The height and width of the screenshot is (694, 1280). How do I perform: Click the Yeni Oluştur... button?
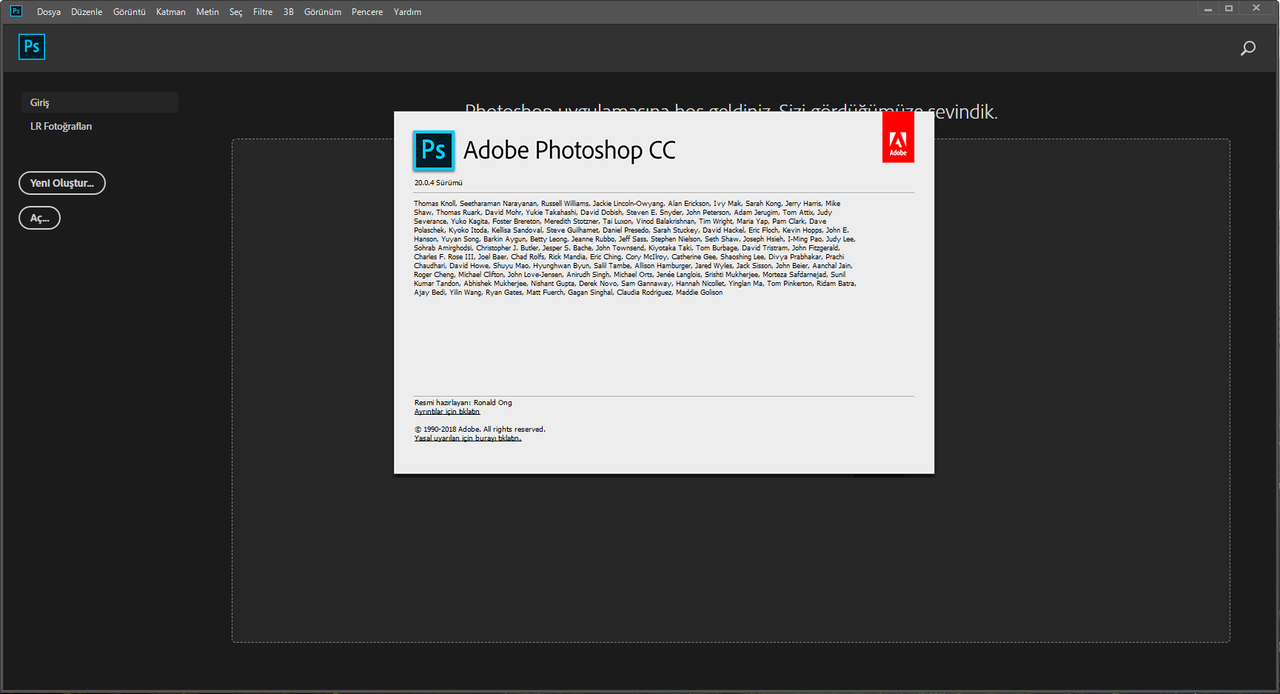point(62,183)
